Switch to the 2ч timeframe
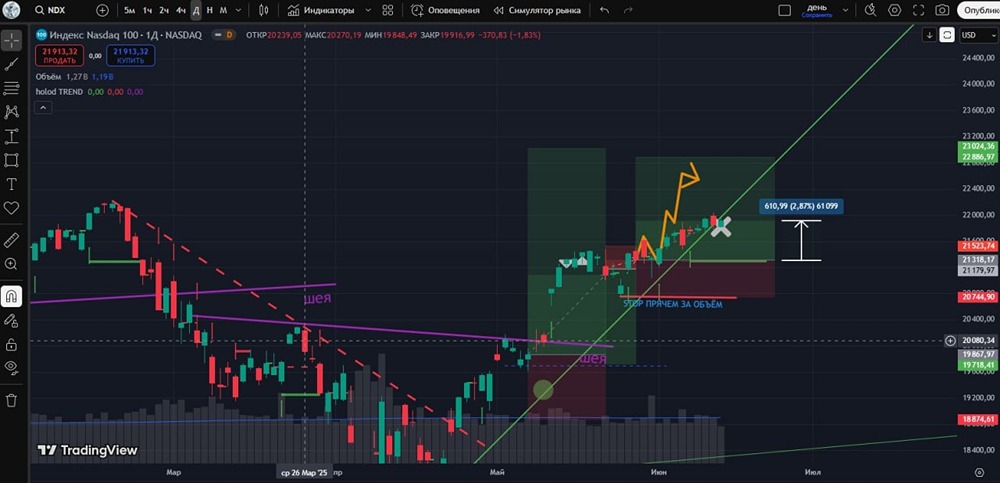Image resolution: width=1000 pixels, height=483 pixels. click(x=165, y=10)
